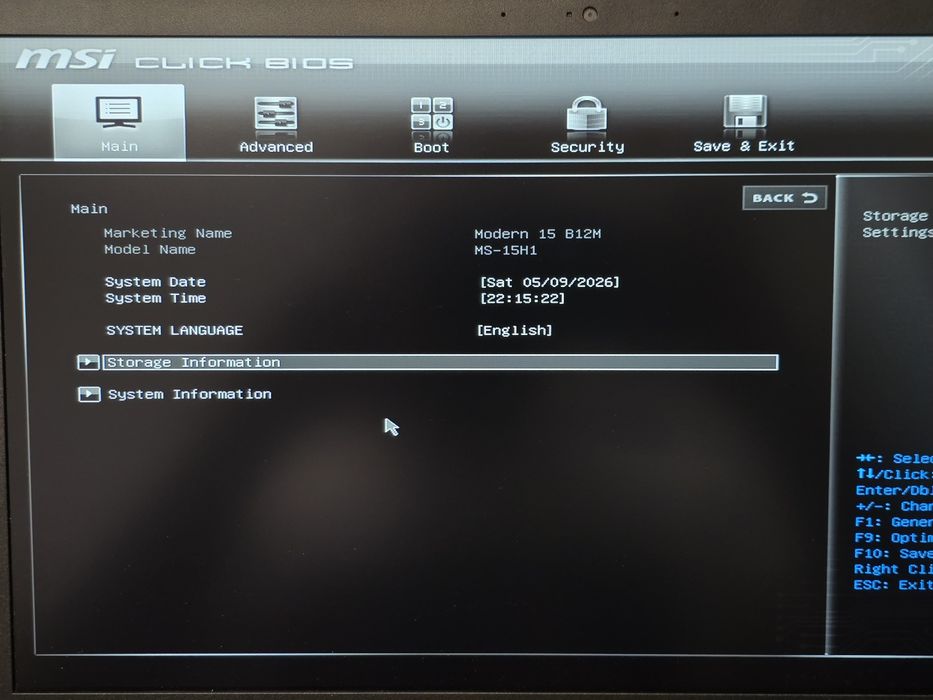Select the Main tab label
Image resolution: width=933 pixels, height=700 pixels.
click(x=120, y=146)
